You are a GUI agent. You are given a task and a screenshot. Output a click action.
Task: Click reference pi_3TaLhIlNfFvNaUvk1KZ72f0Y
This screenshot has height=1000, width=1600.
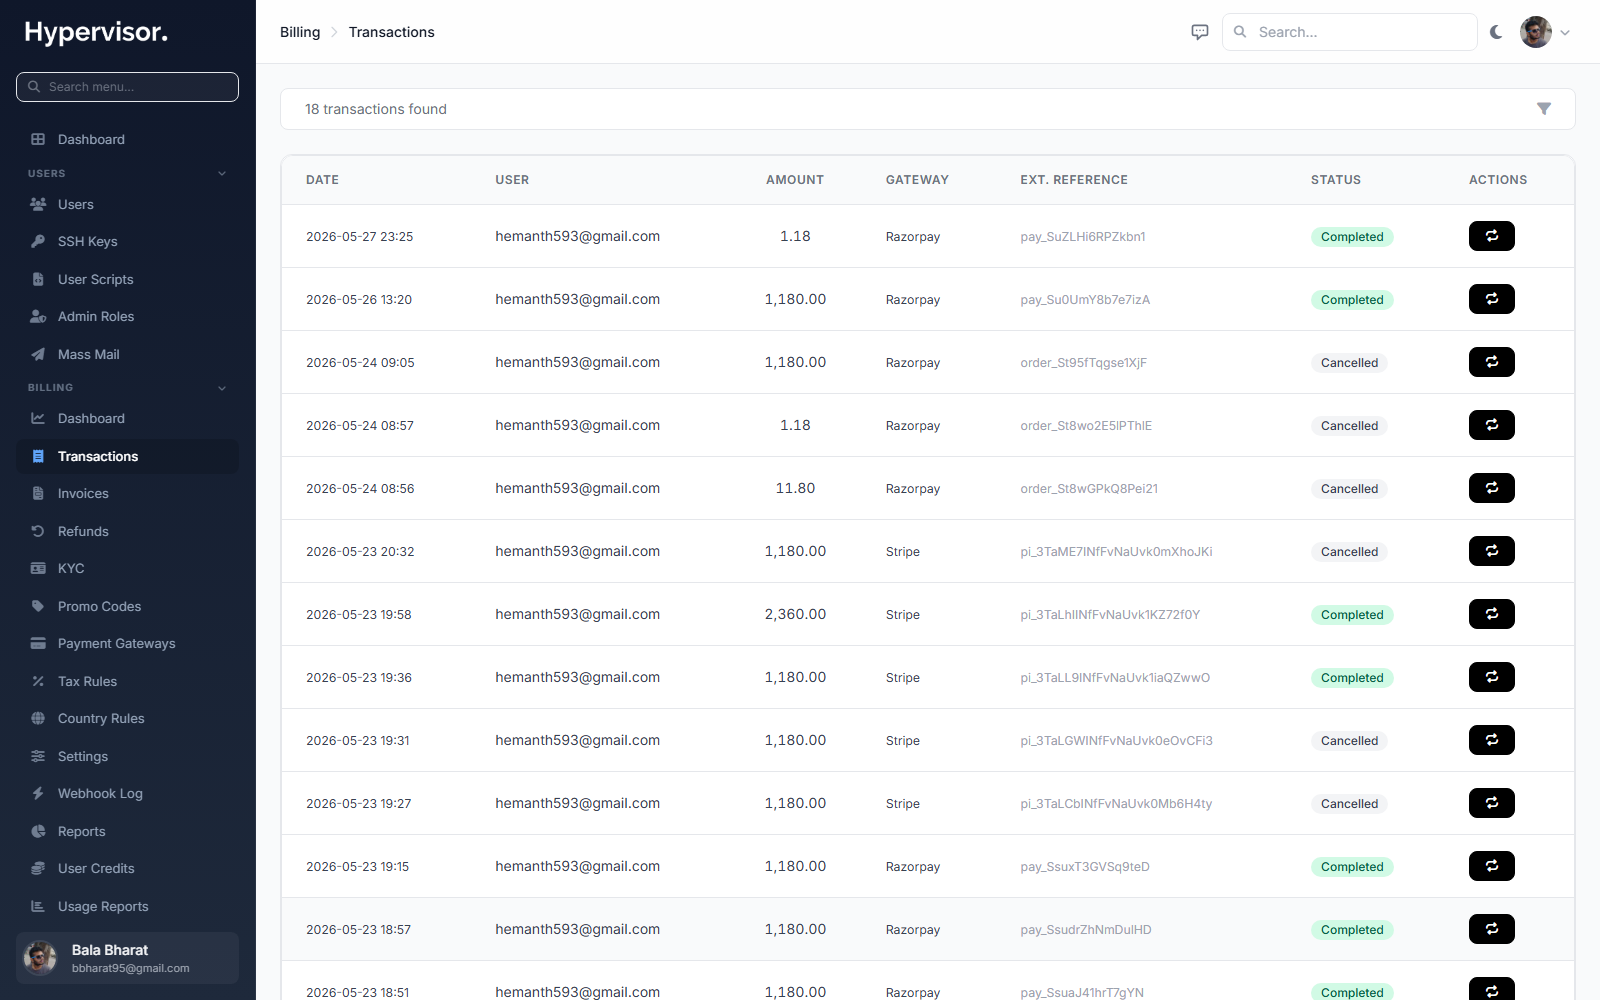(1110, 614)
